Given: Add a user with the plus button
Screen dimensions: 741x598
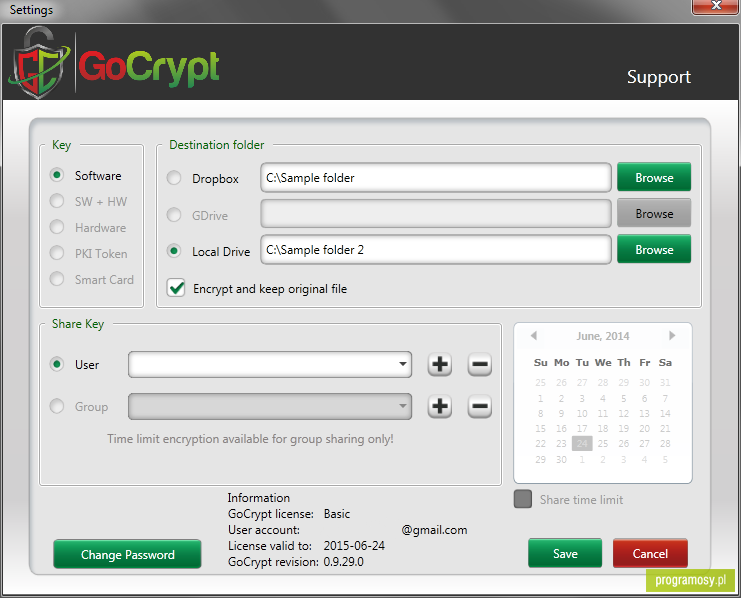Looking at the screenshot, I should (x=439, y=364).
